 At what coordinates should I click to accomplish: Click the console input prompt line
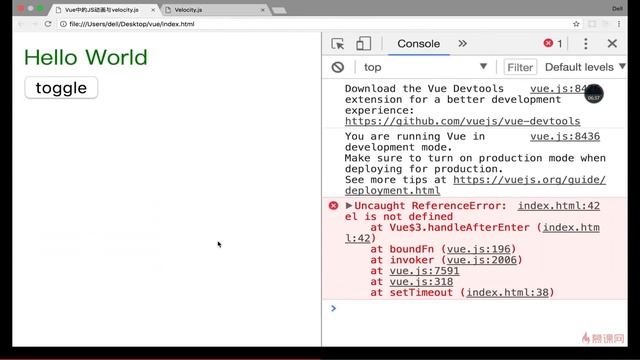click(475, 308)
